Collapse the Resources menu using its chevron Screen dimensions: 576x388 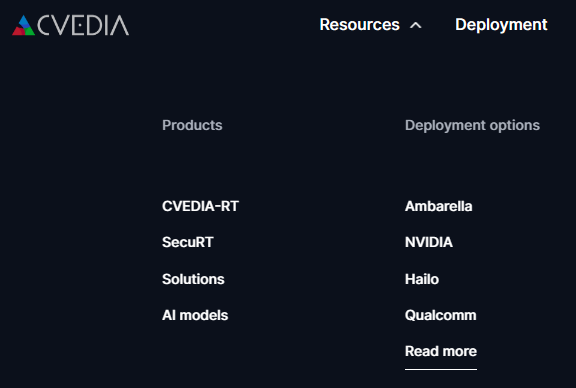click(415, 25)
